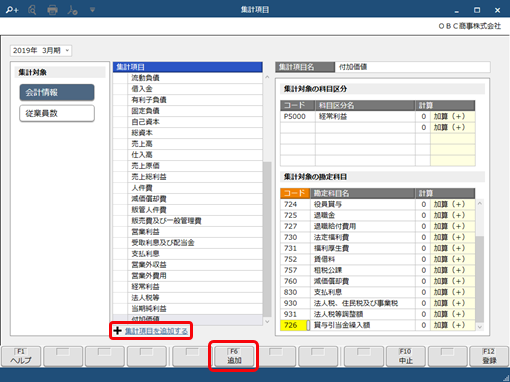The height and width of the screenshot is (382, 510).
Task: Click the 勘定科目 table scrollbar thumb
Action: pyautogui.click(x=480, y=279)
